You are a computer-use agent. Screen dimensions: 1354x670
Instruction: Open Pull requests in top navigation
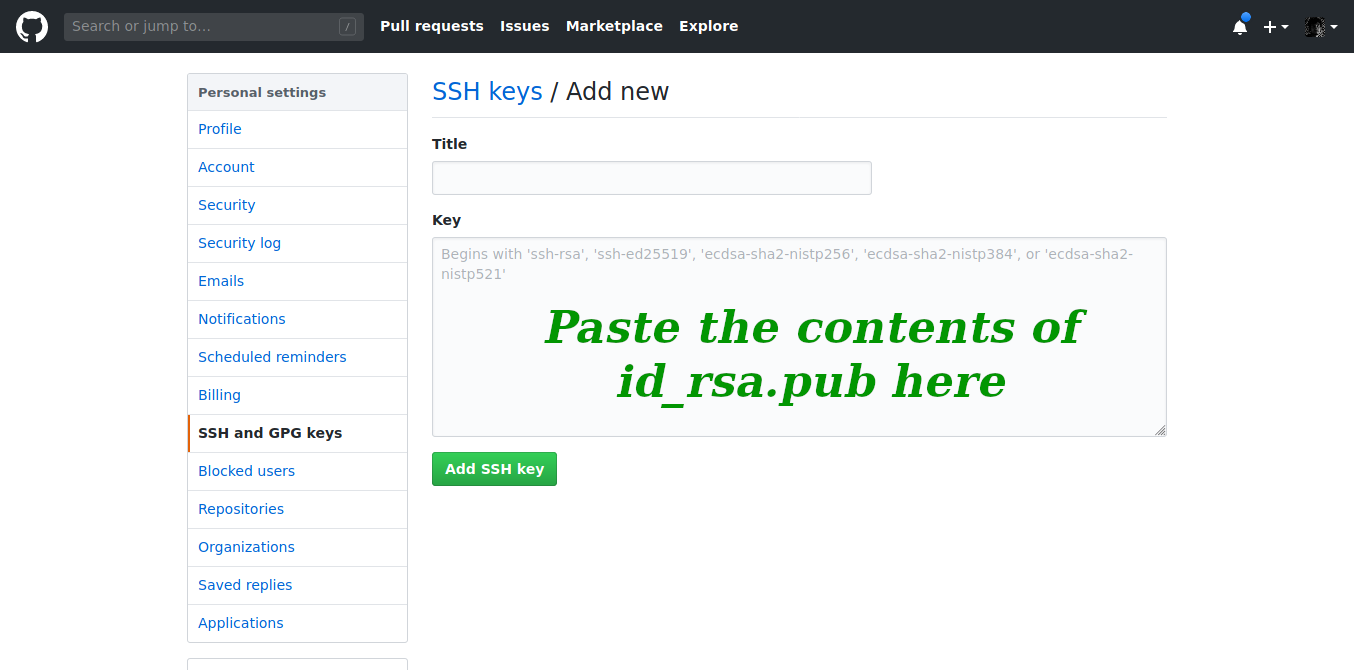coord(431,26)
